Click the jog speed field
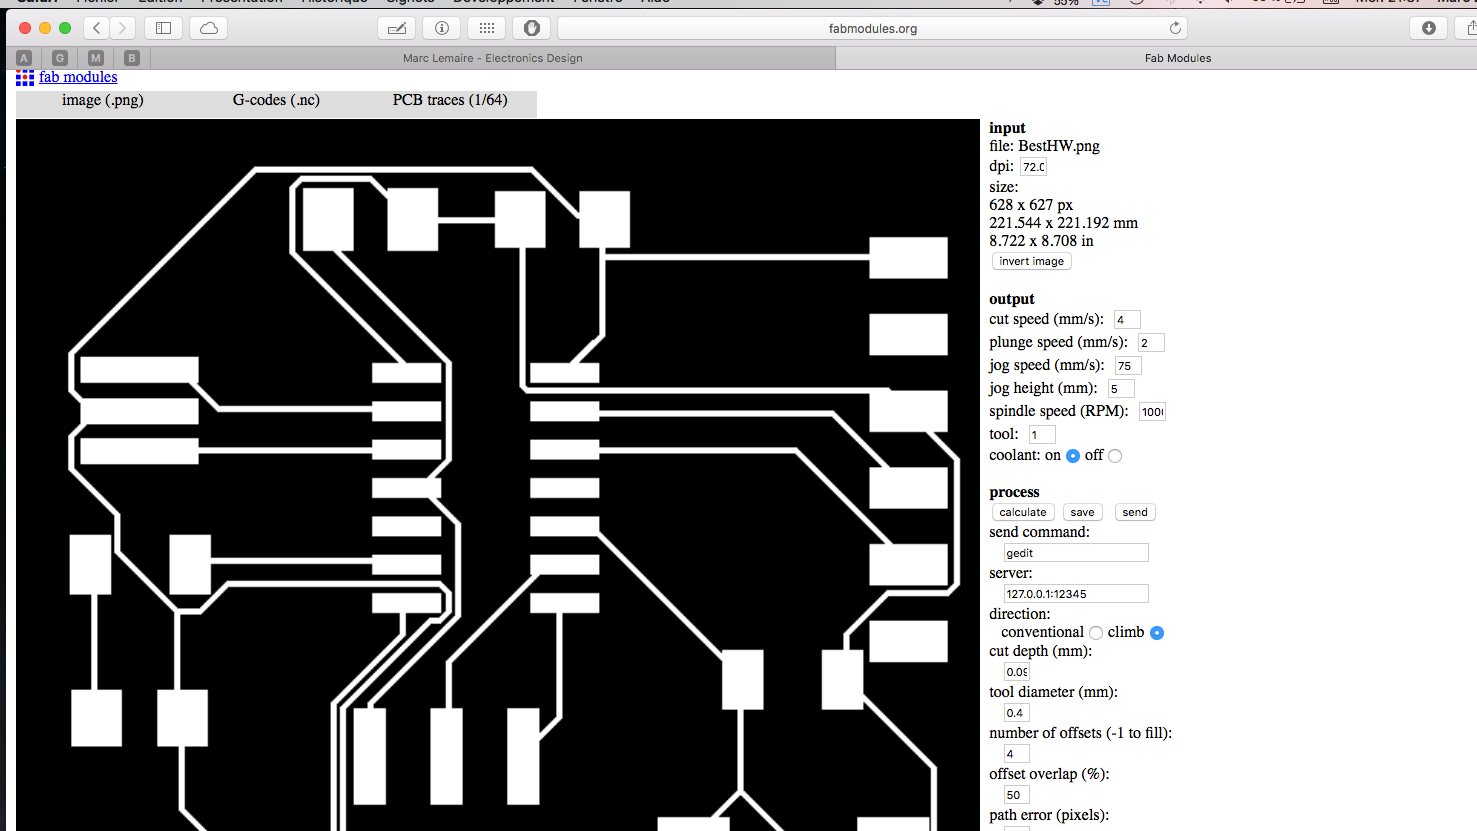 tap(1128, 366)
